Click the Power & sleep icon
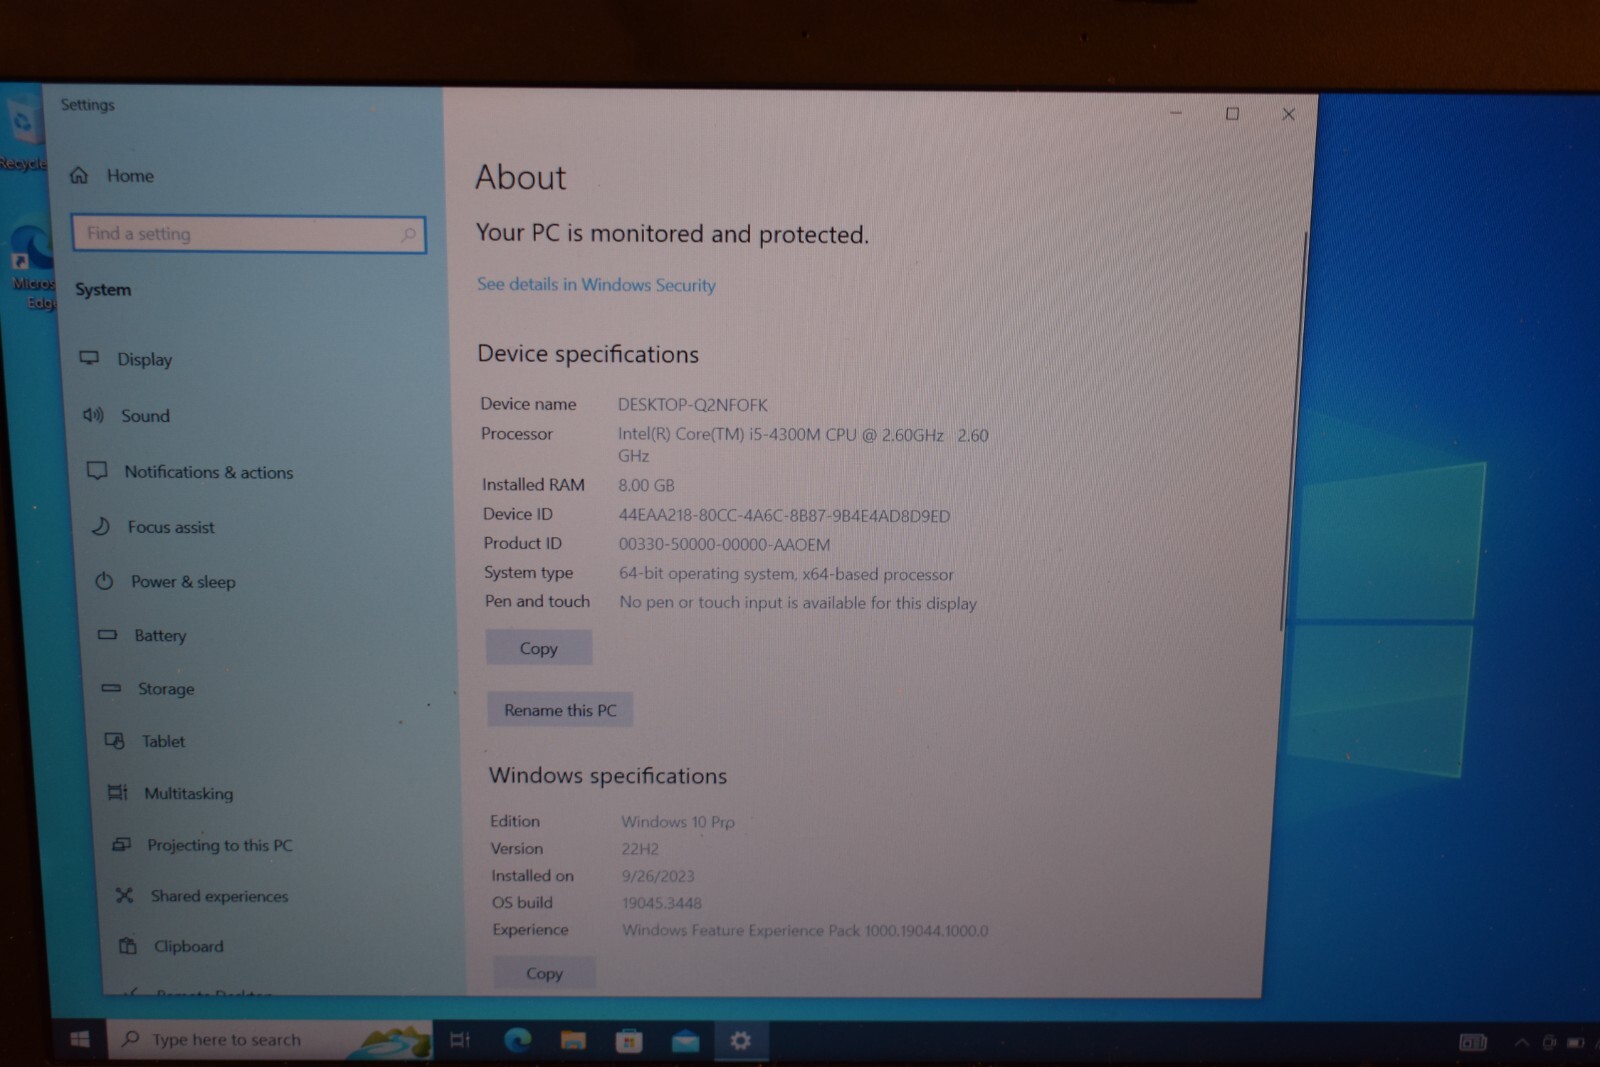Image resolution: width=1600 pixels, height=1067 pixels. (x=104, y=581)
